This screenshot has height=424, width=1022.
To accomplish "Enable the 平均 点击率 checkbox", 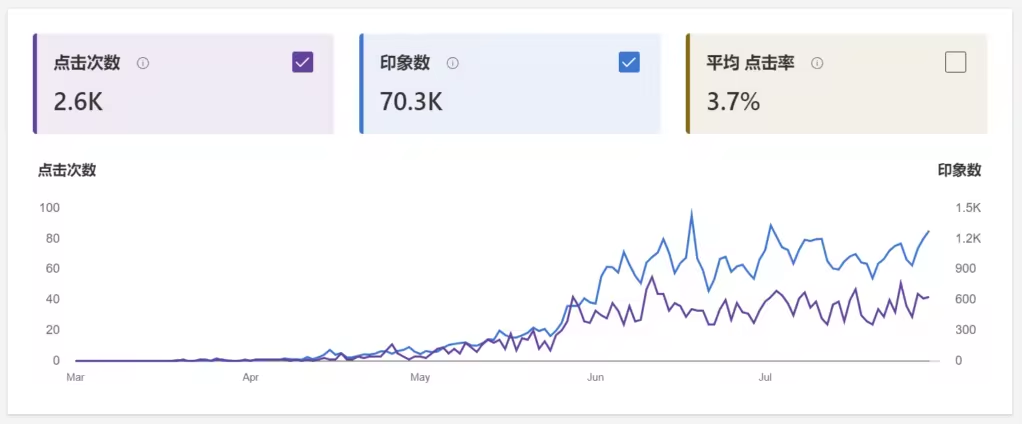I will tap(956, 63).
